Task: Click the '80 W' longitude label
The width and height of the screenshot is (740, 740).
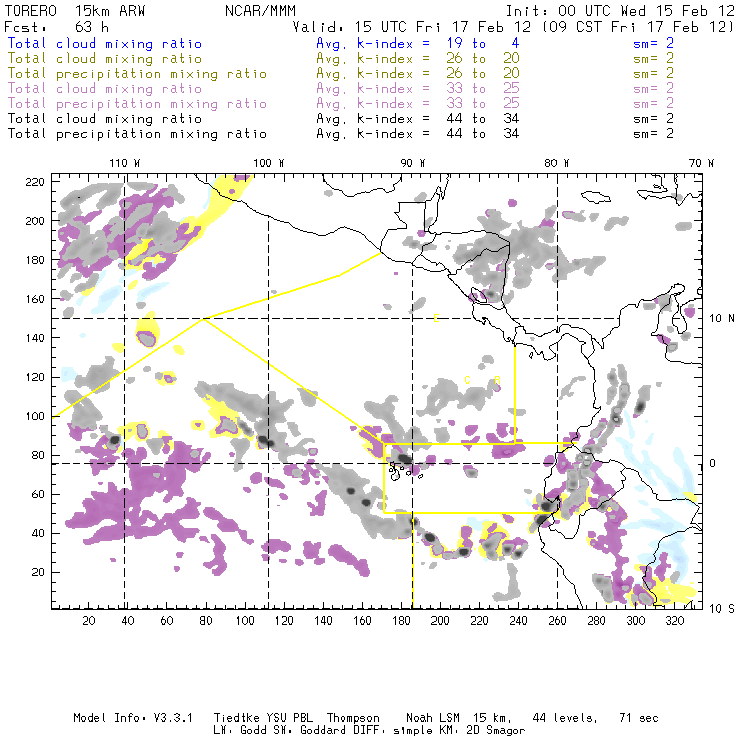Action: [556, 163]
